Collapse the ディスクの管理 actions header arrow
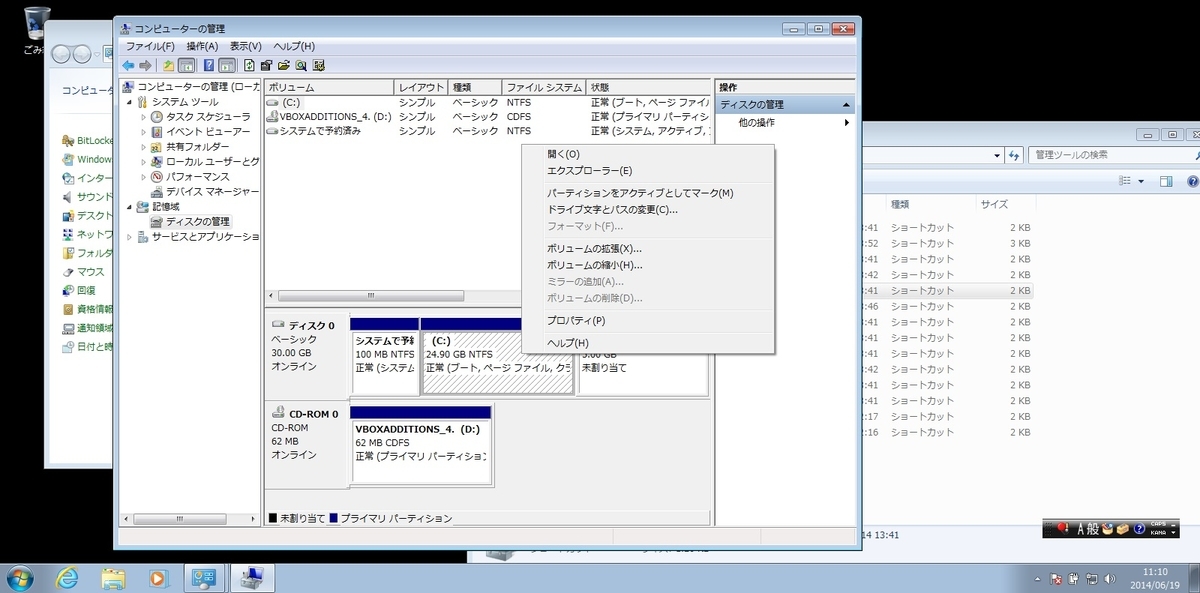This screenshot has height=593, width=1200. (846, 105)
